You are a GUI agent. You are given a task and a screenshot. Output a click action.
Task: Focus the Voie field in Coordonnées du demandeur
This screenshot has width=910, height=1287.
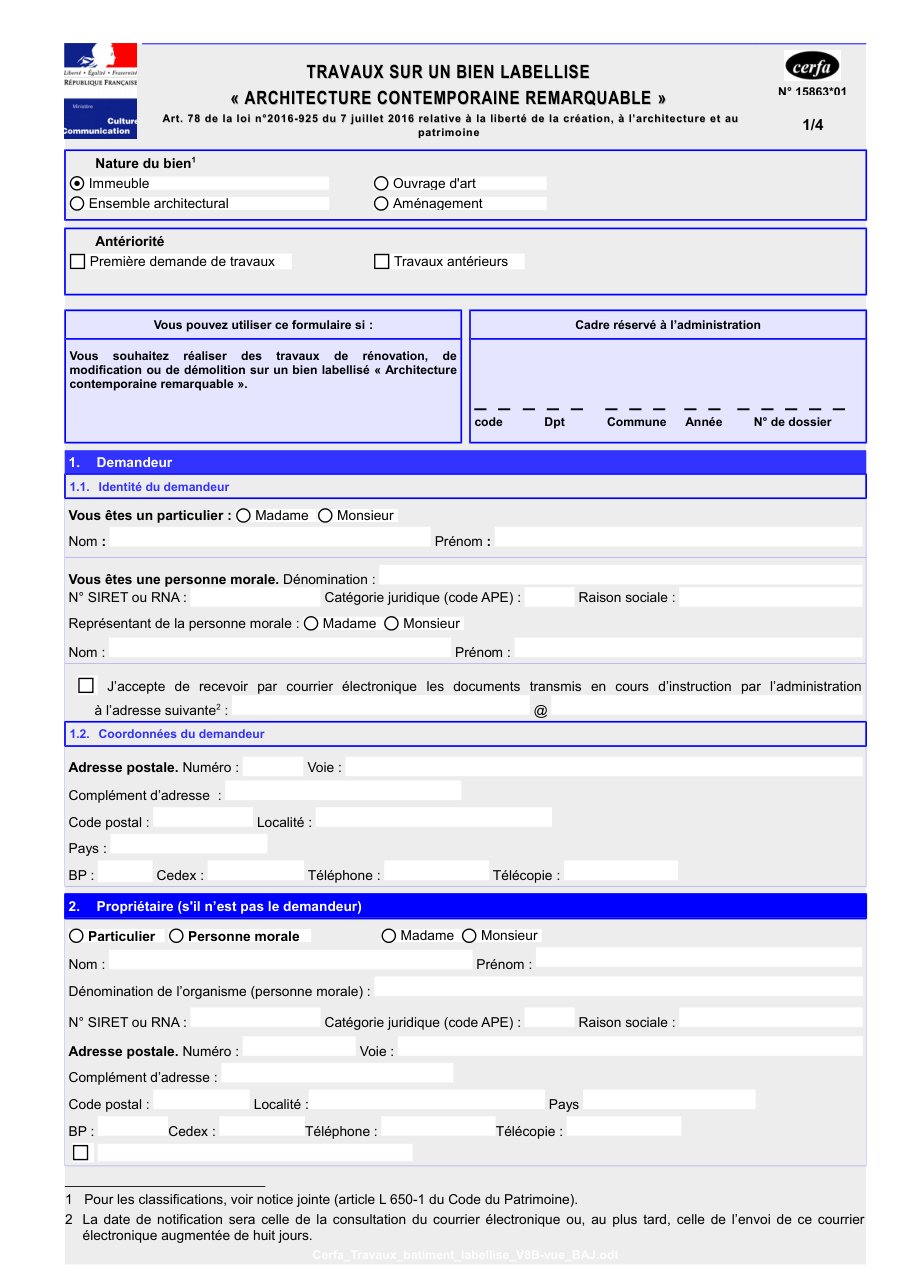[604, 767]
